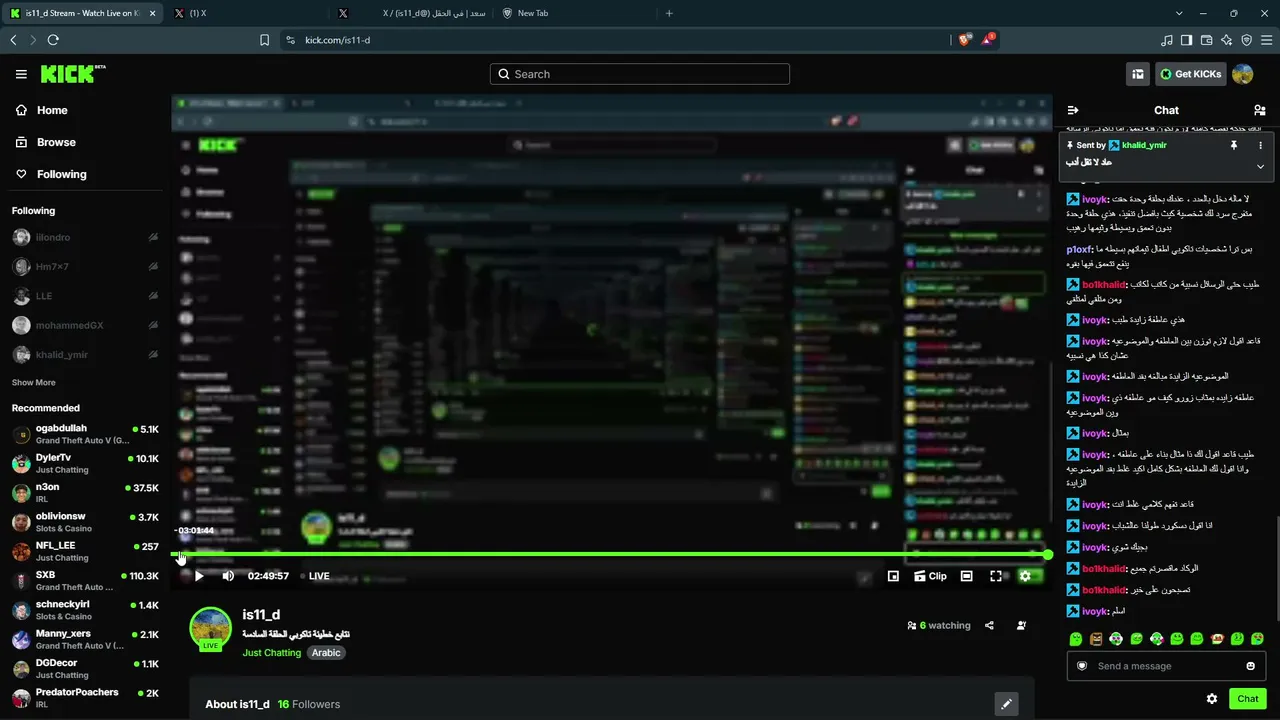Click the shield icon in the message box
The image size is (1280, 720).
[1081, 666]
